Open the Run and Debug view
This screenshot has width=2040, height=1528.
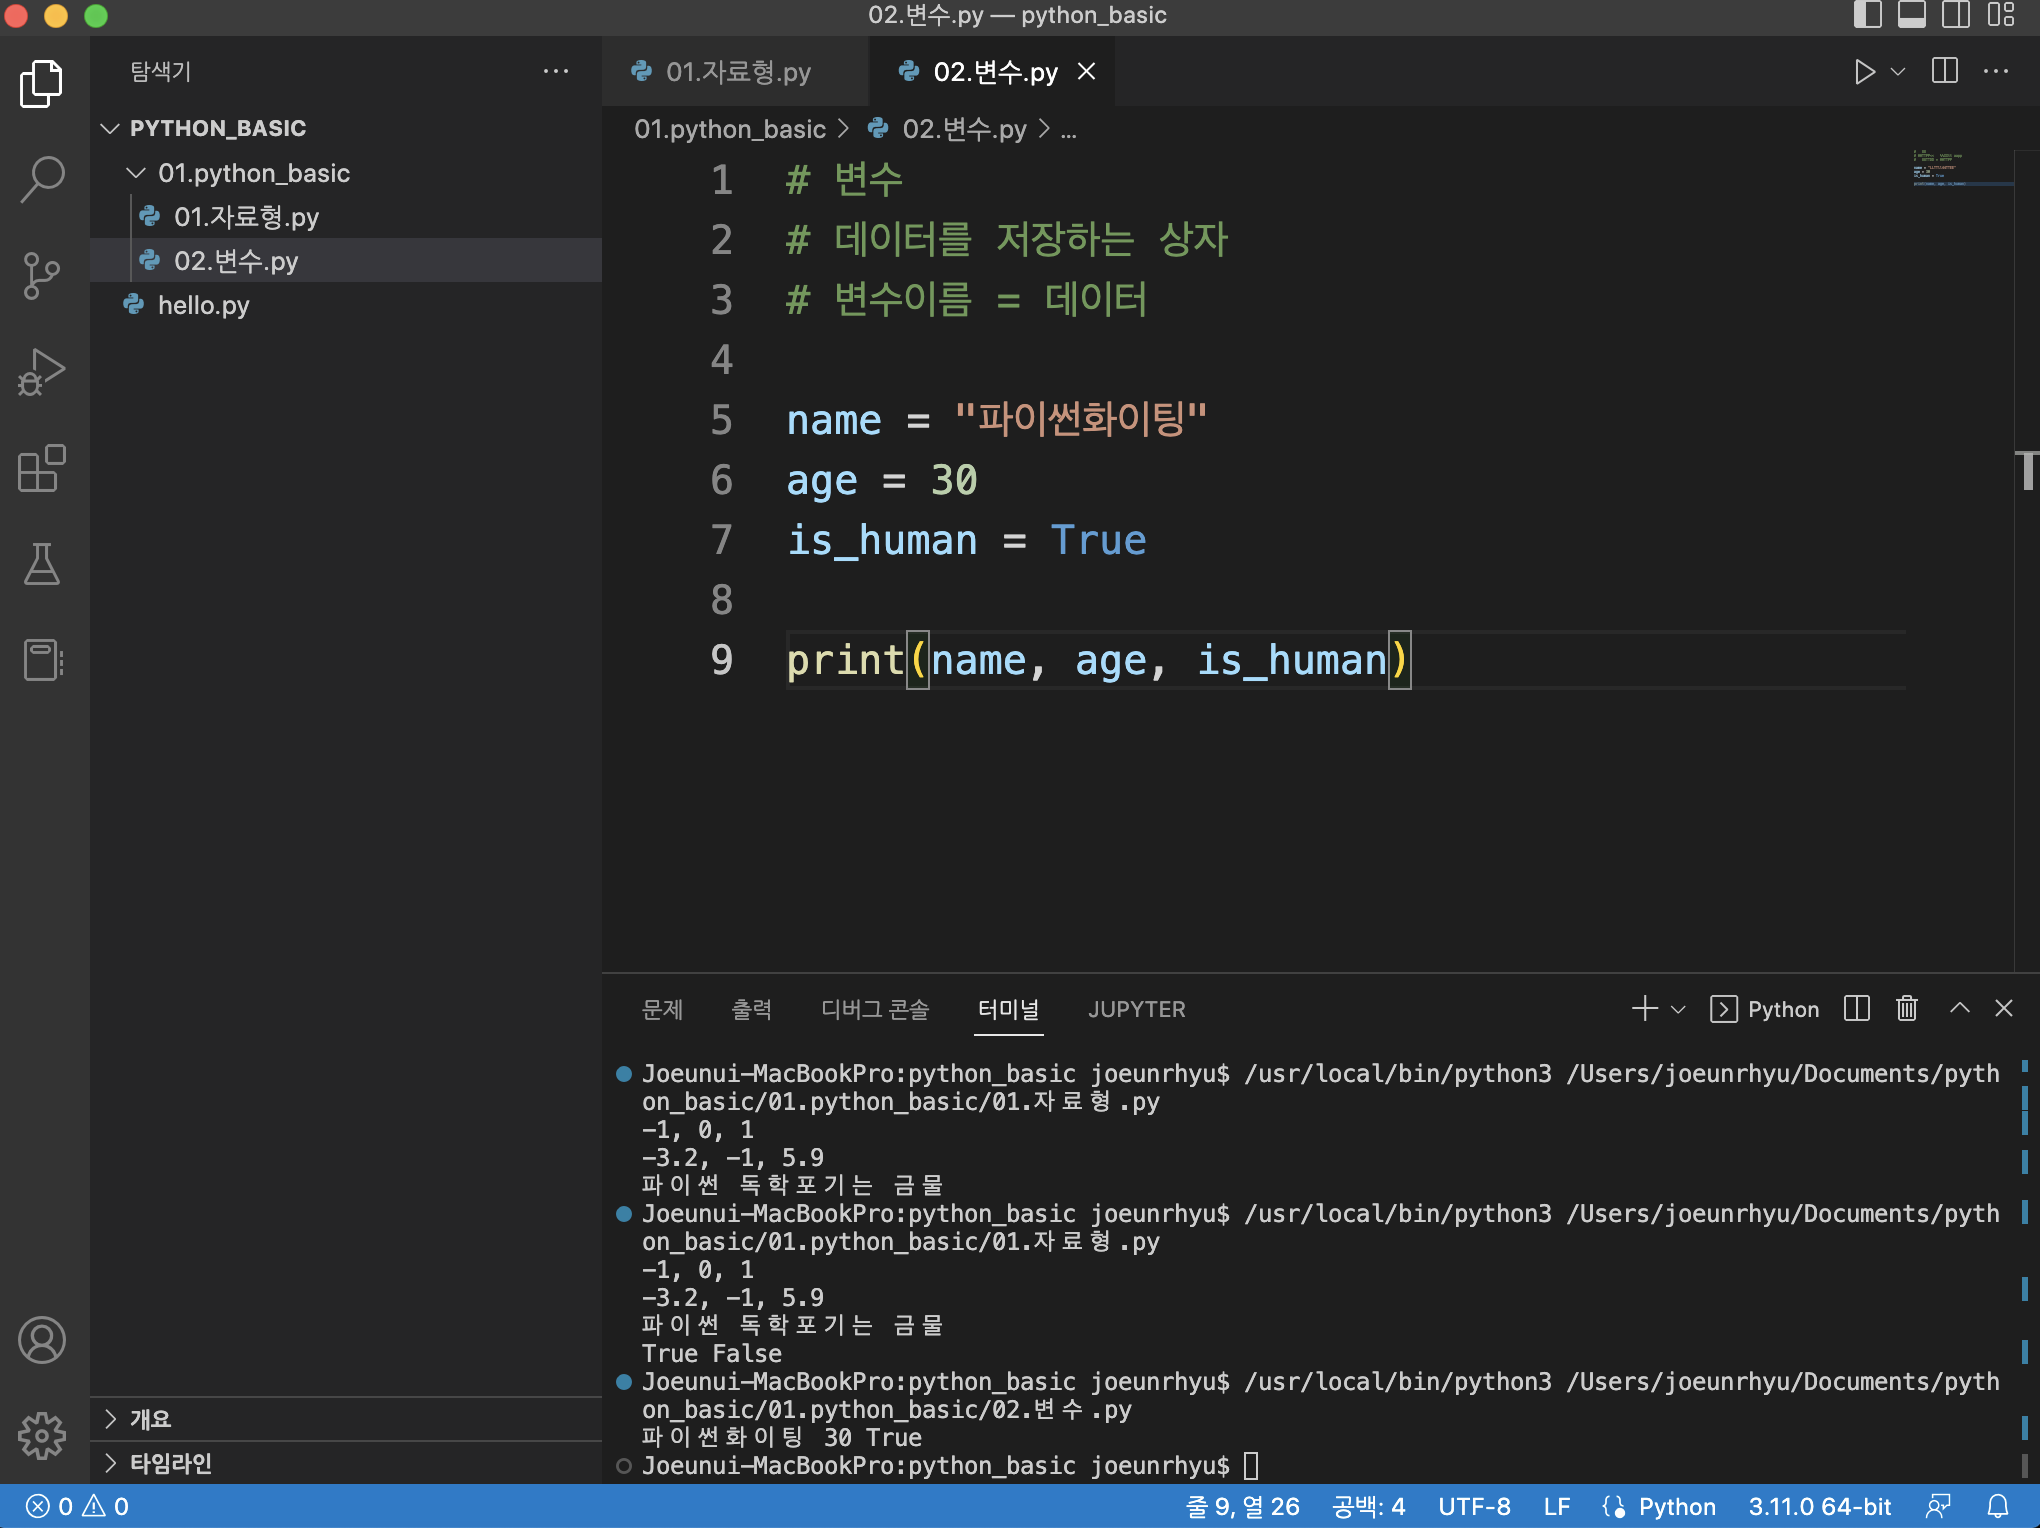(42, 372)
